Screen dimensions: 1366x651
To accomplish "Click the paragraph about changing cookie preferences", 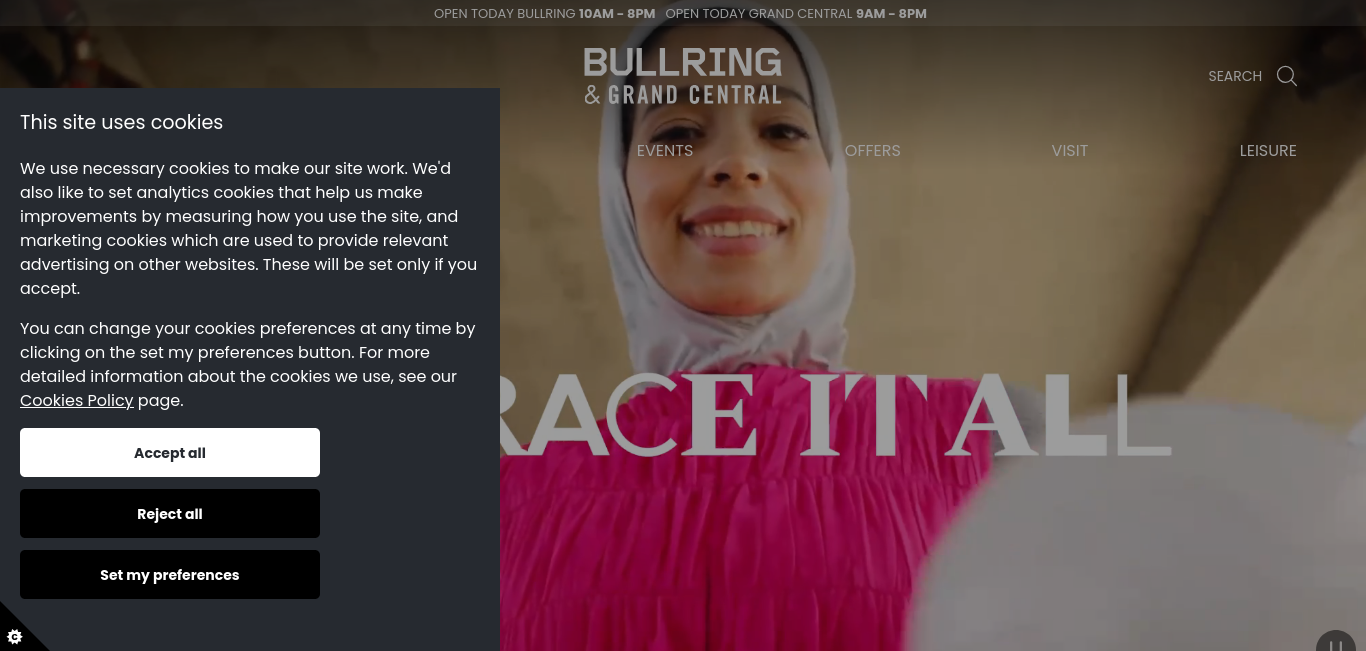I will [248, 364].
